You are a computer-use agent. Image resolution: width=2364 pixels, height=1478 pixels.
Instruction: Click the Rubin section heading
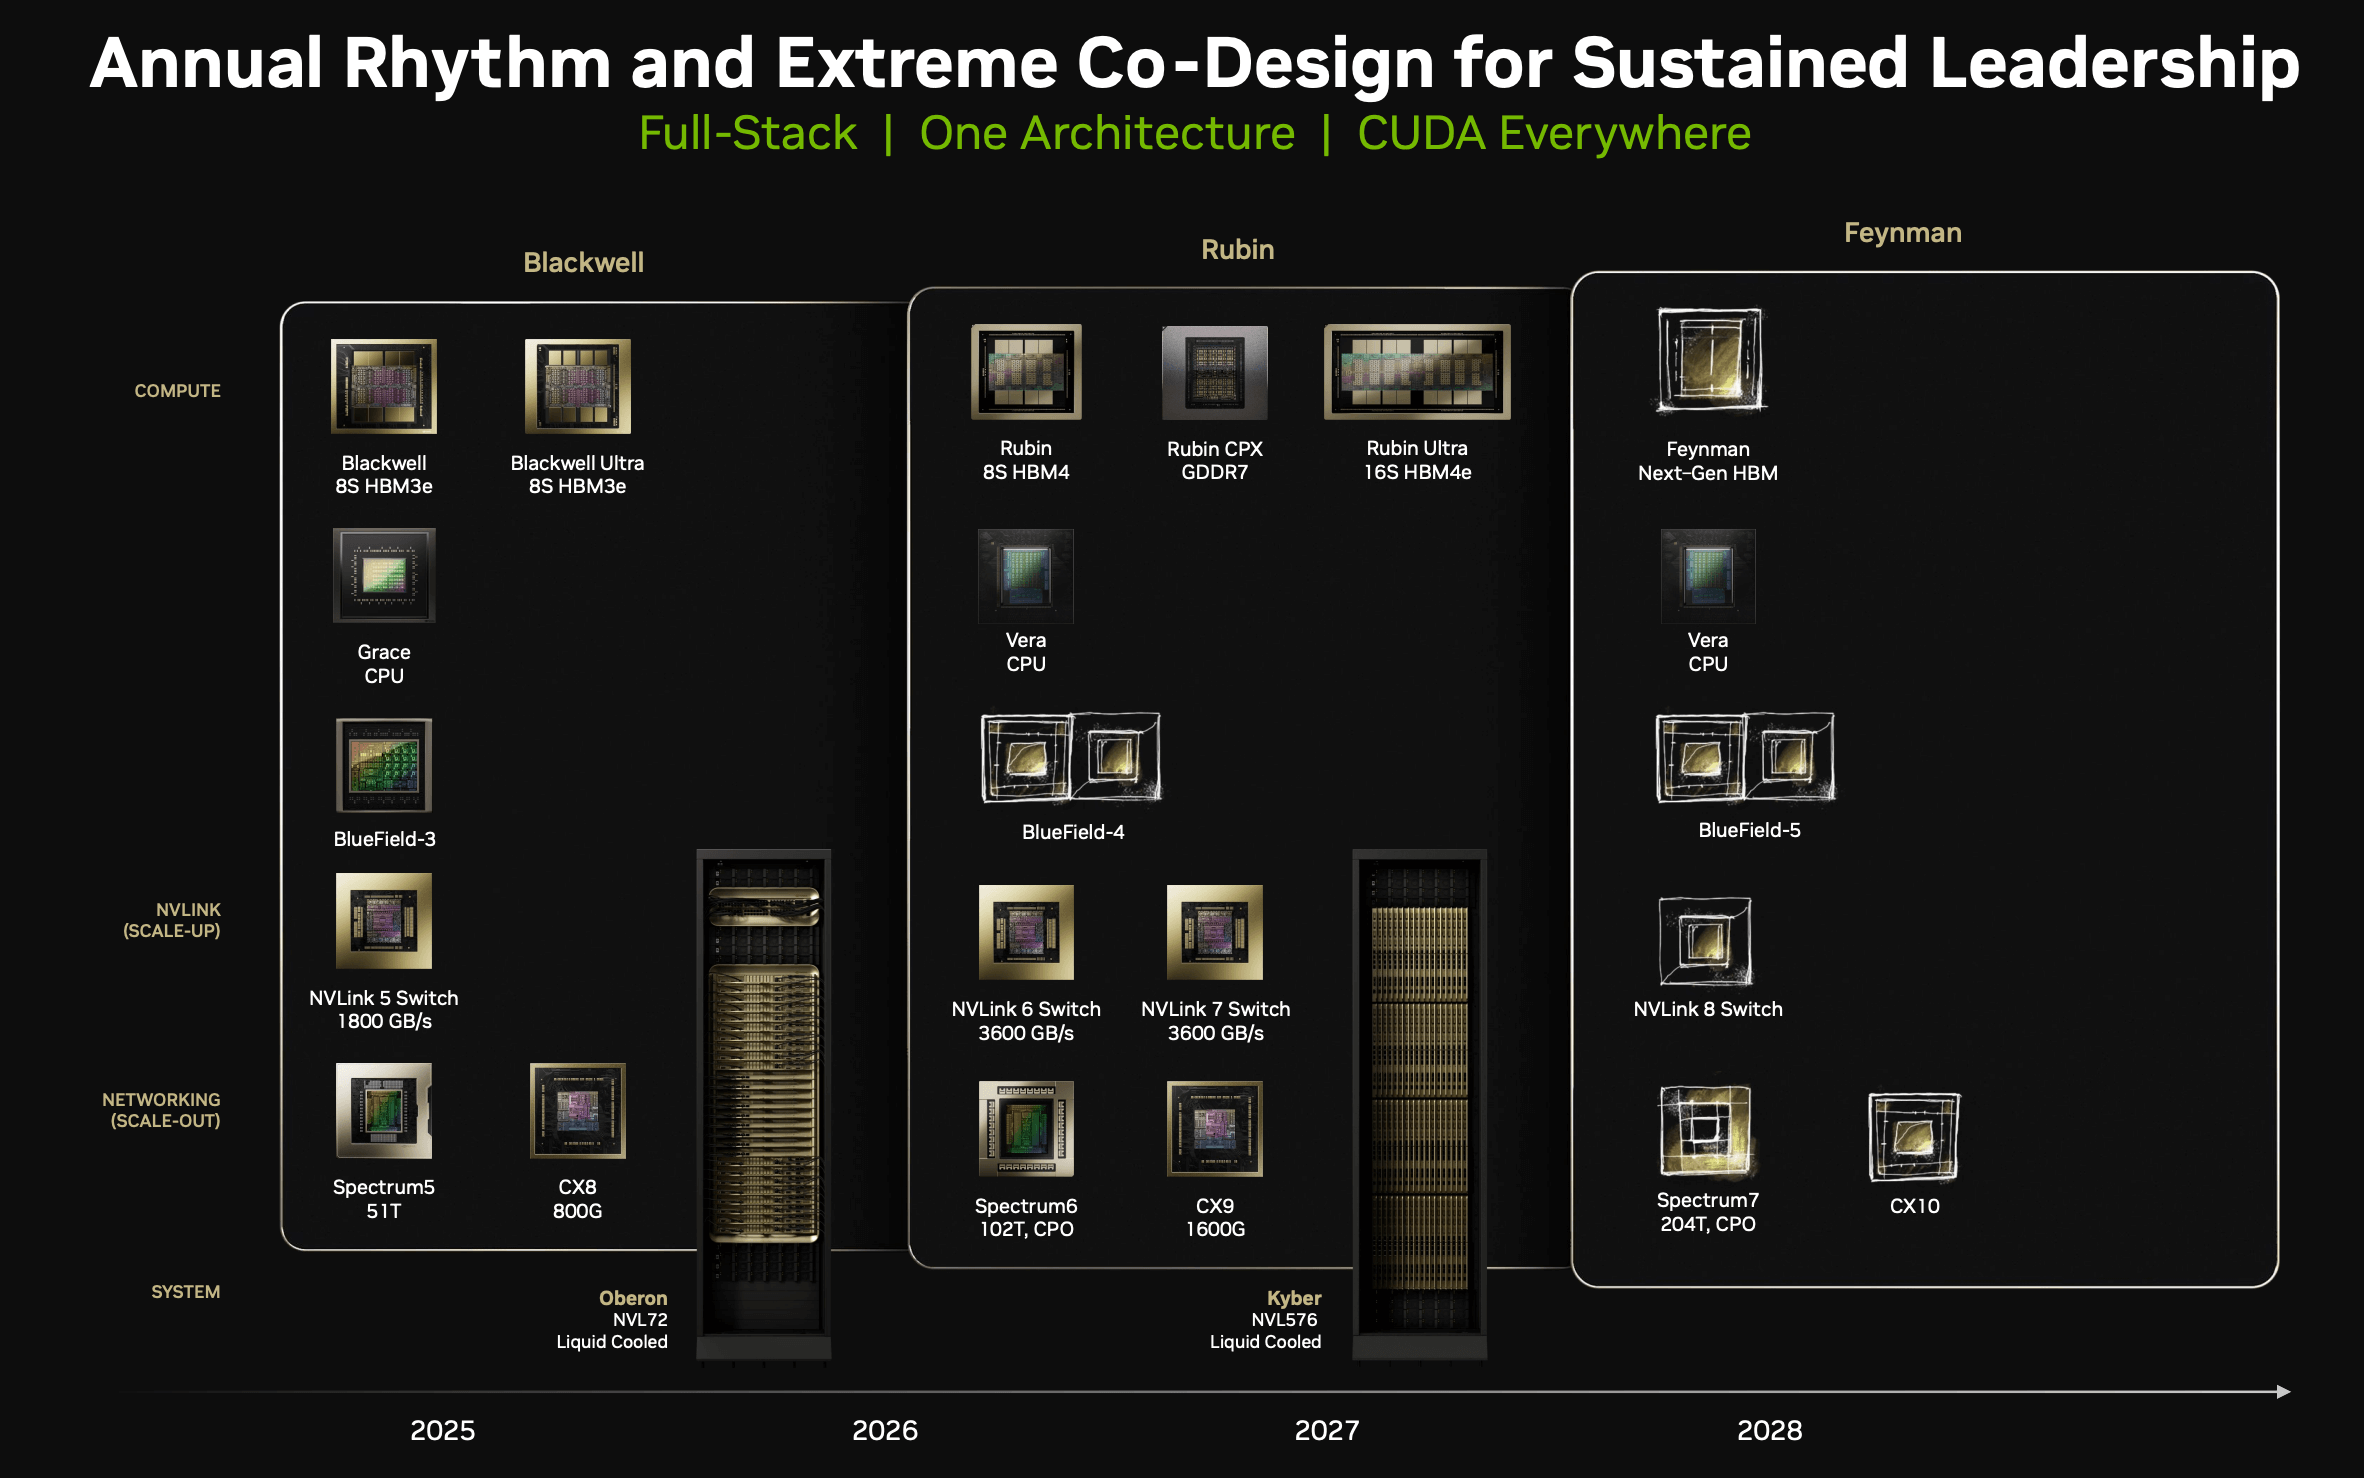tap(1237, 249)
